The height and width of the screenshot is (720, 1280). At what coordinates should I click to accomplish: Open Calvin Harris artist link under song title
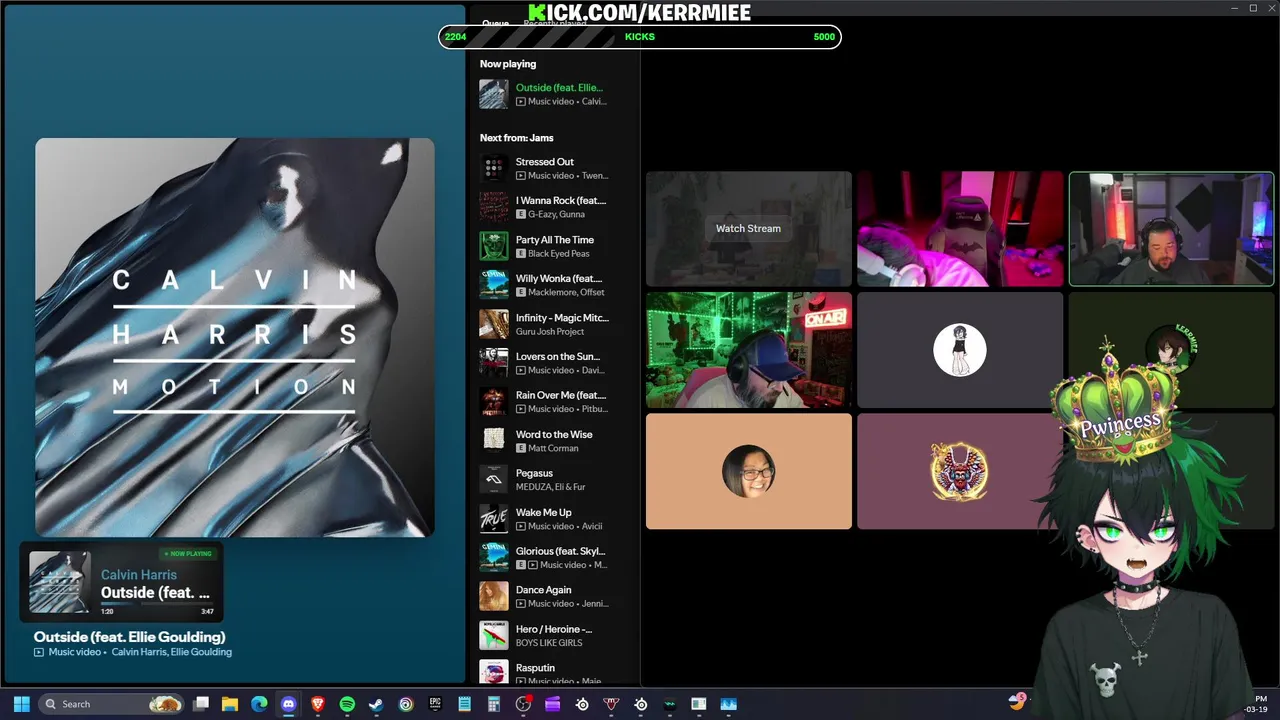[x=139, y=652]
